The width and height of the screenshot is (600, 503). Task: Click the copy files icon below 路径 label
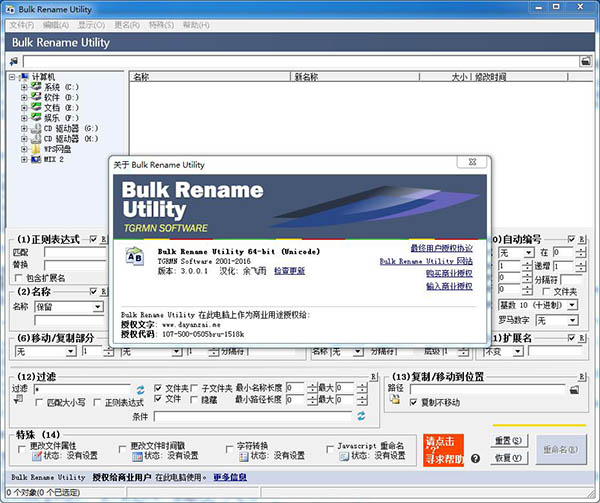coord(395,399)
